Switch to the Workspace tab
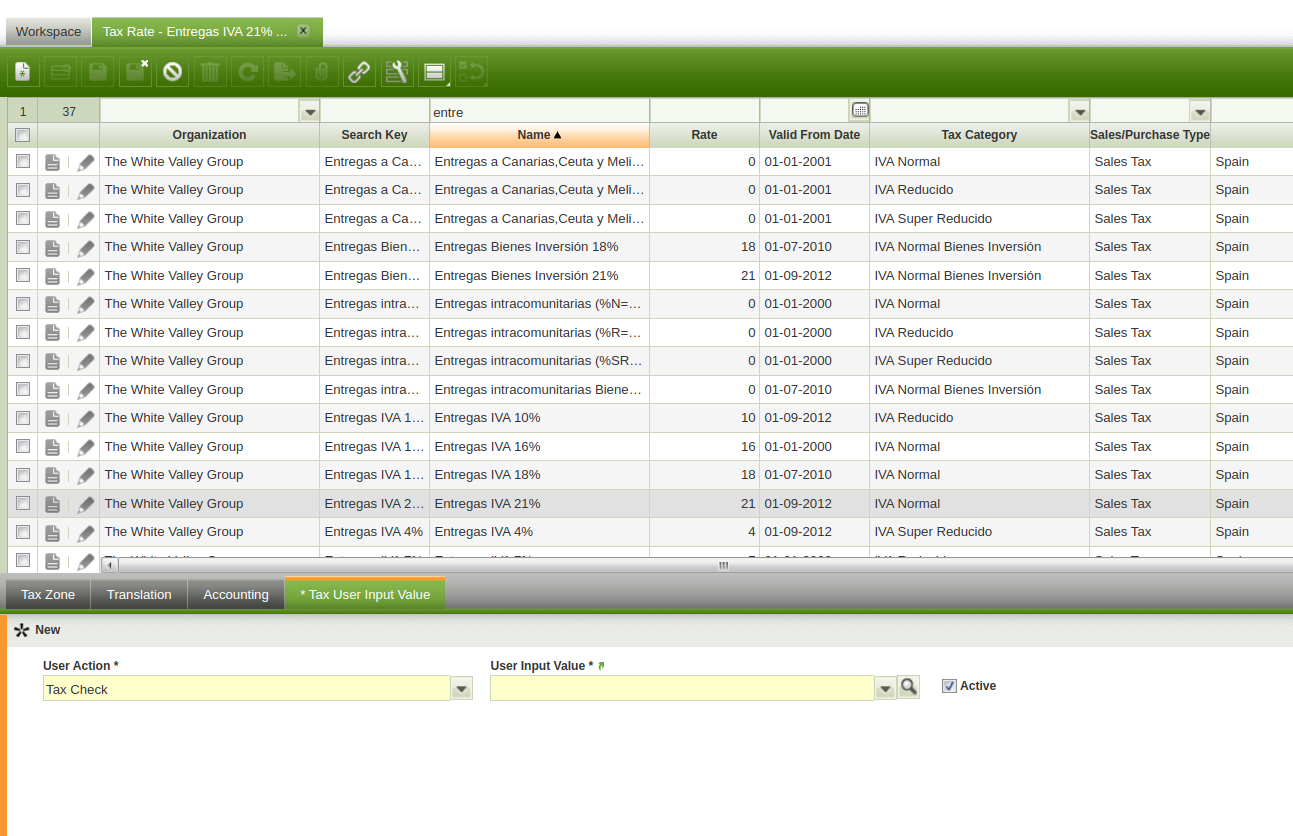Screen dimensions: 1293x836 (48, 32)
